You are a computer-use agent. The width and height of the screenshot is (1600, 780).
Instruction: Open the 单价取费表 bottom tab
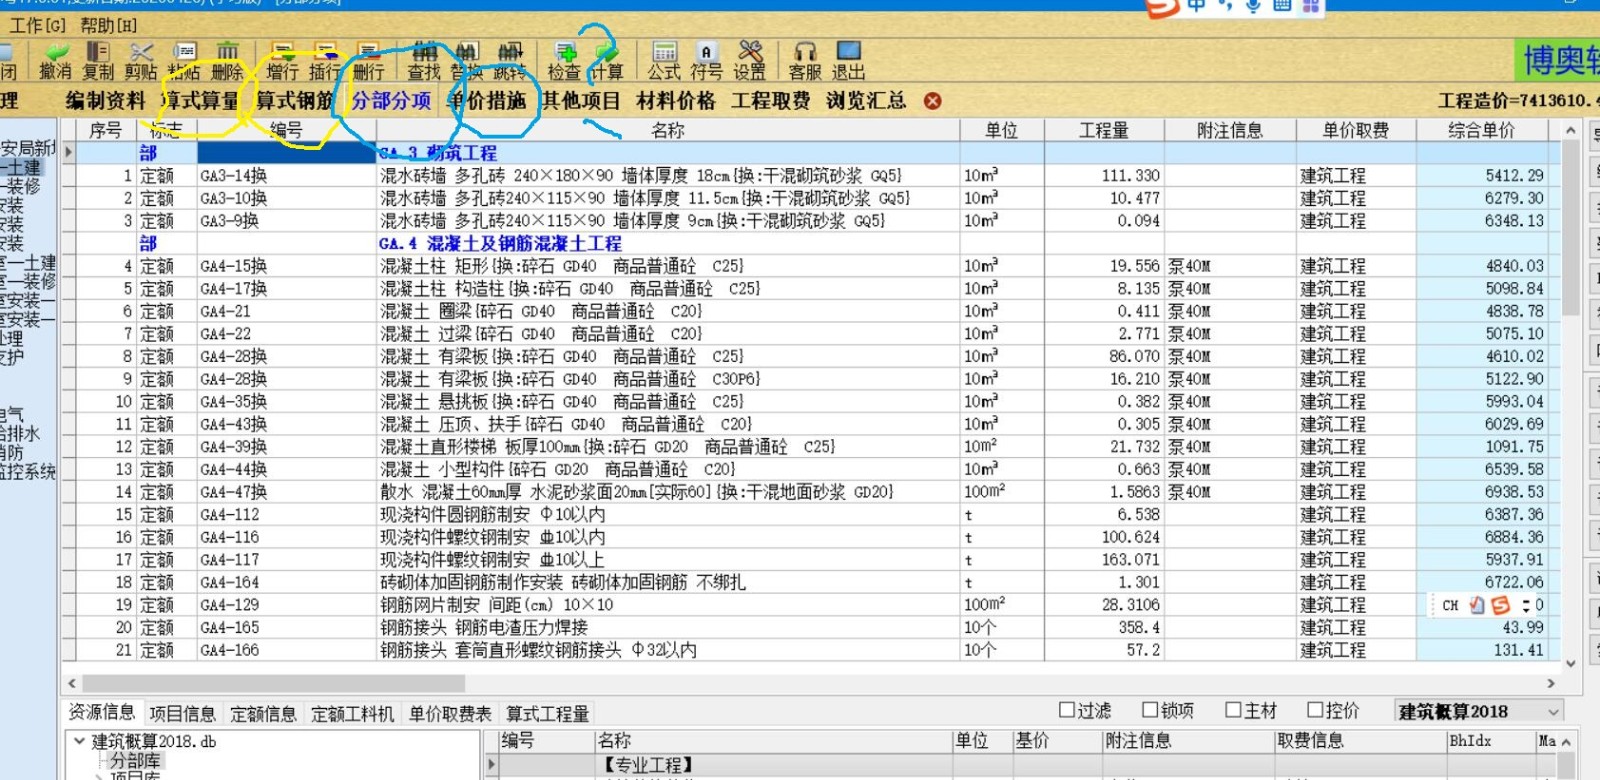click(x=450, y=713)
